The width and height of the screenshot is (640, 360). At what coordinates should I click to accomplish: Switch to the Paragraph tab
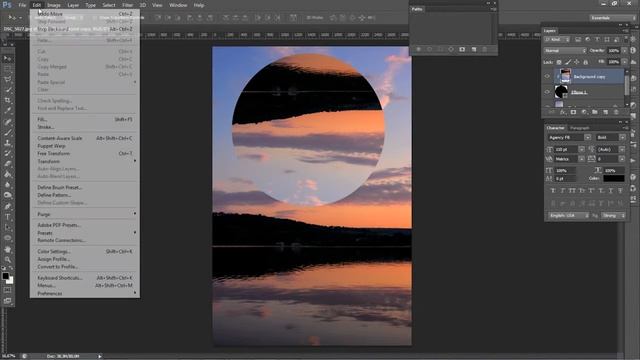pos(580,128)
